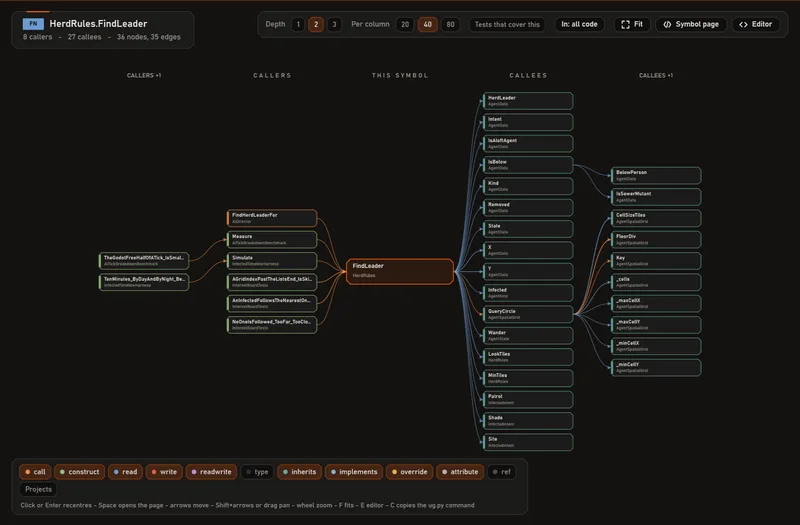Select the MinTiles callee node
This screenshot has width=800, height=525.
[x=528, y=378]
